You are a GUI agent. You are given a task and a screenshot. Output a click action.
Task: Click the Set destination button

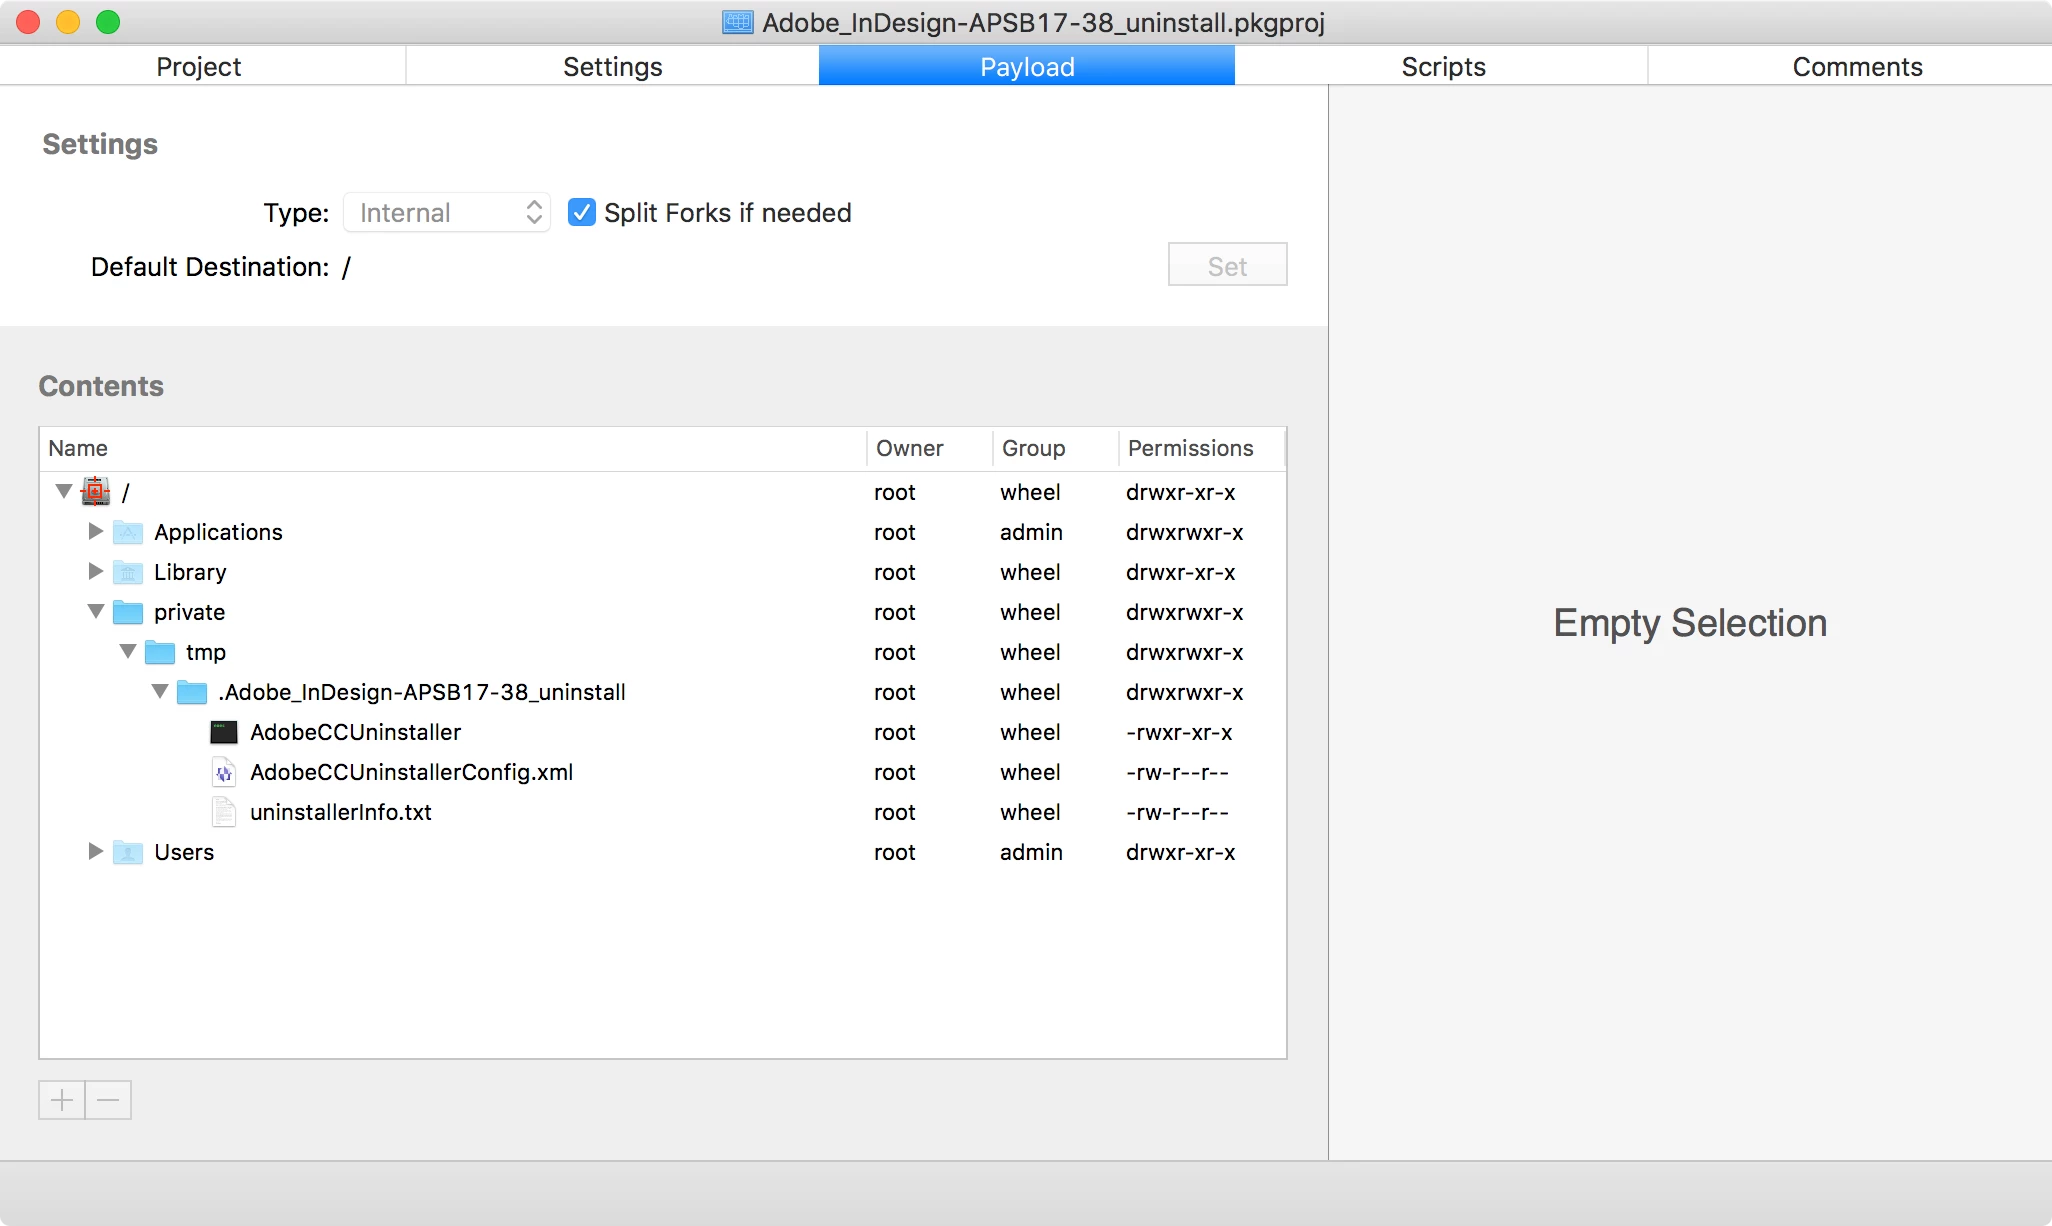pos(1227,265)
